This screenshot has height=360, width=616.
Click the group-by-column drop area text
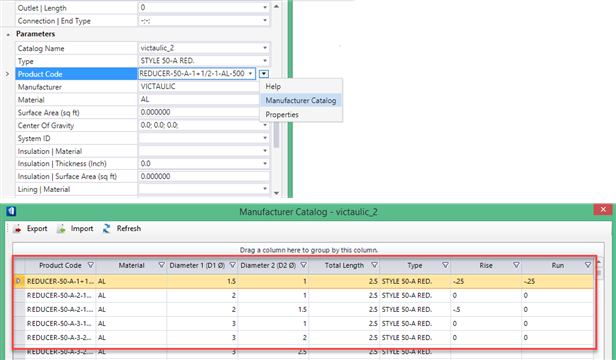point(309,250)
